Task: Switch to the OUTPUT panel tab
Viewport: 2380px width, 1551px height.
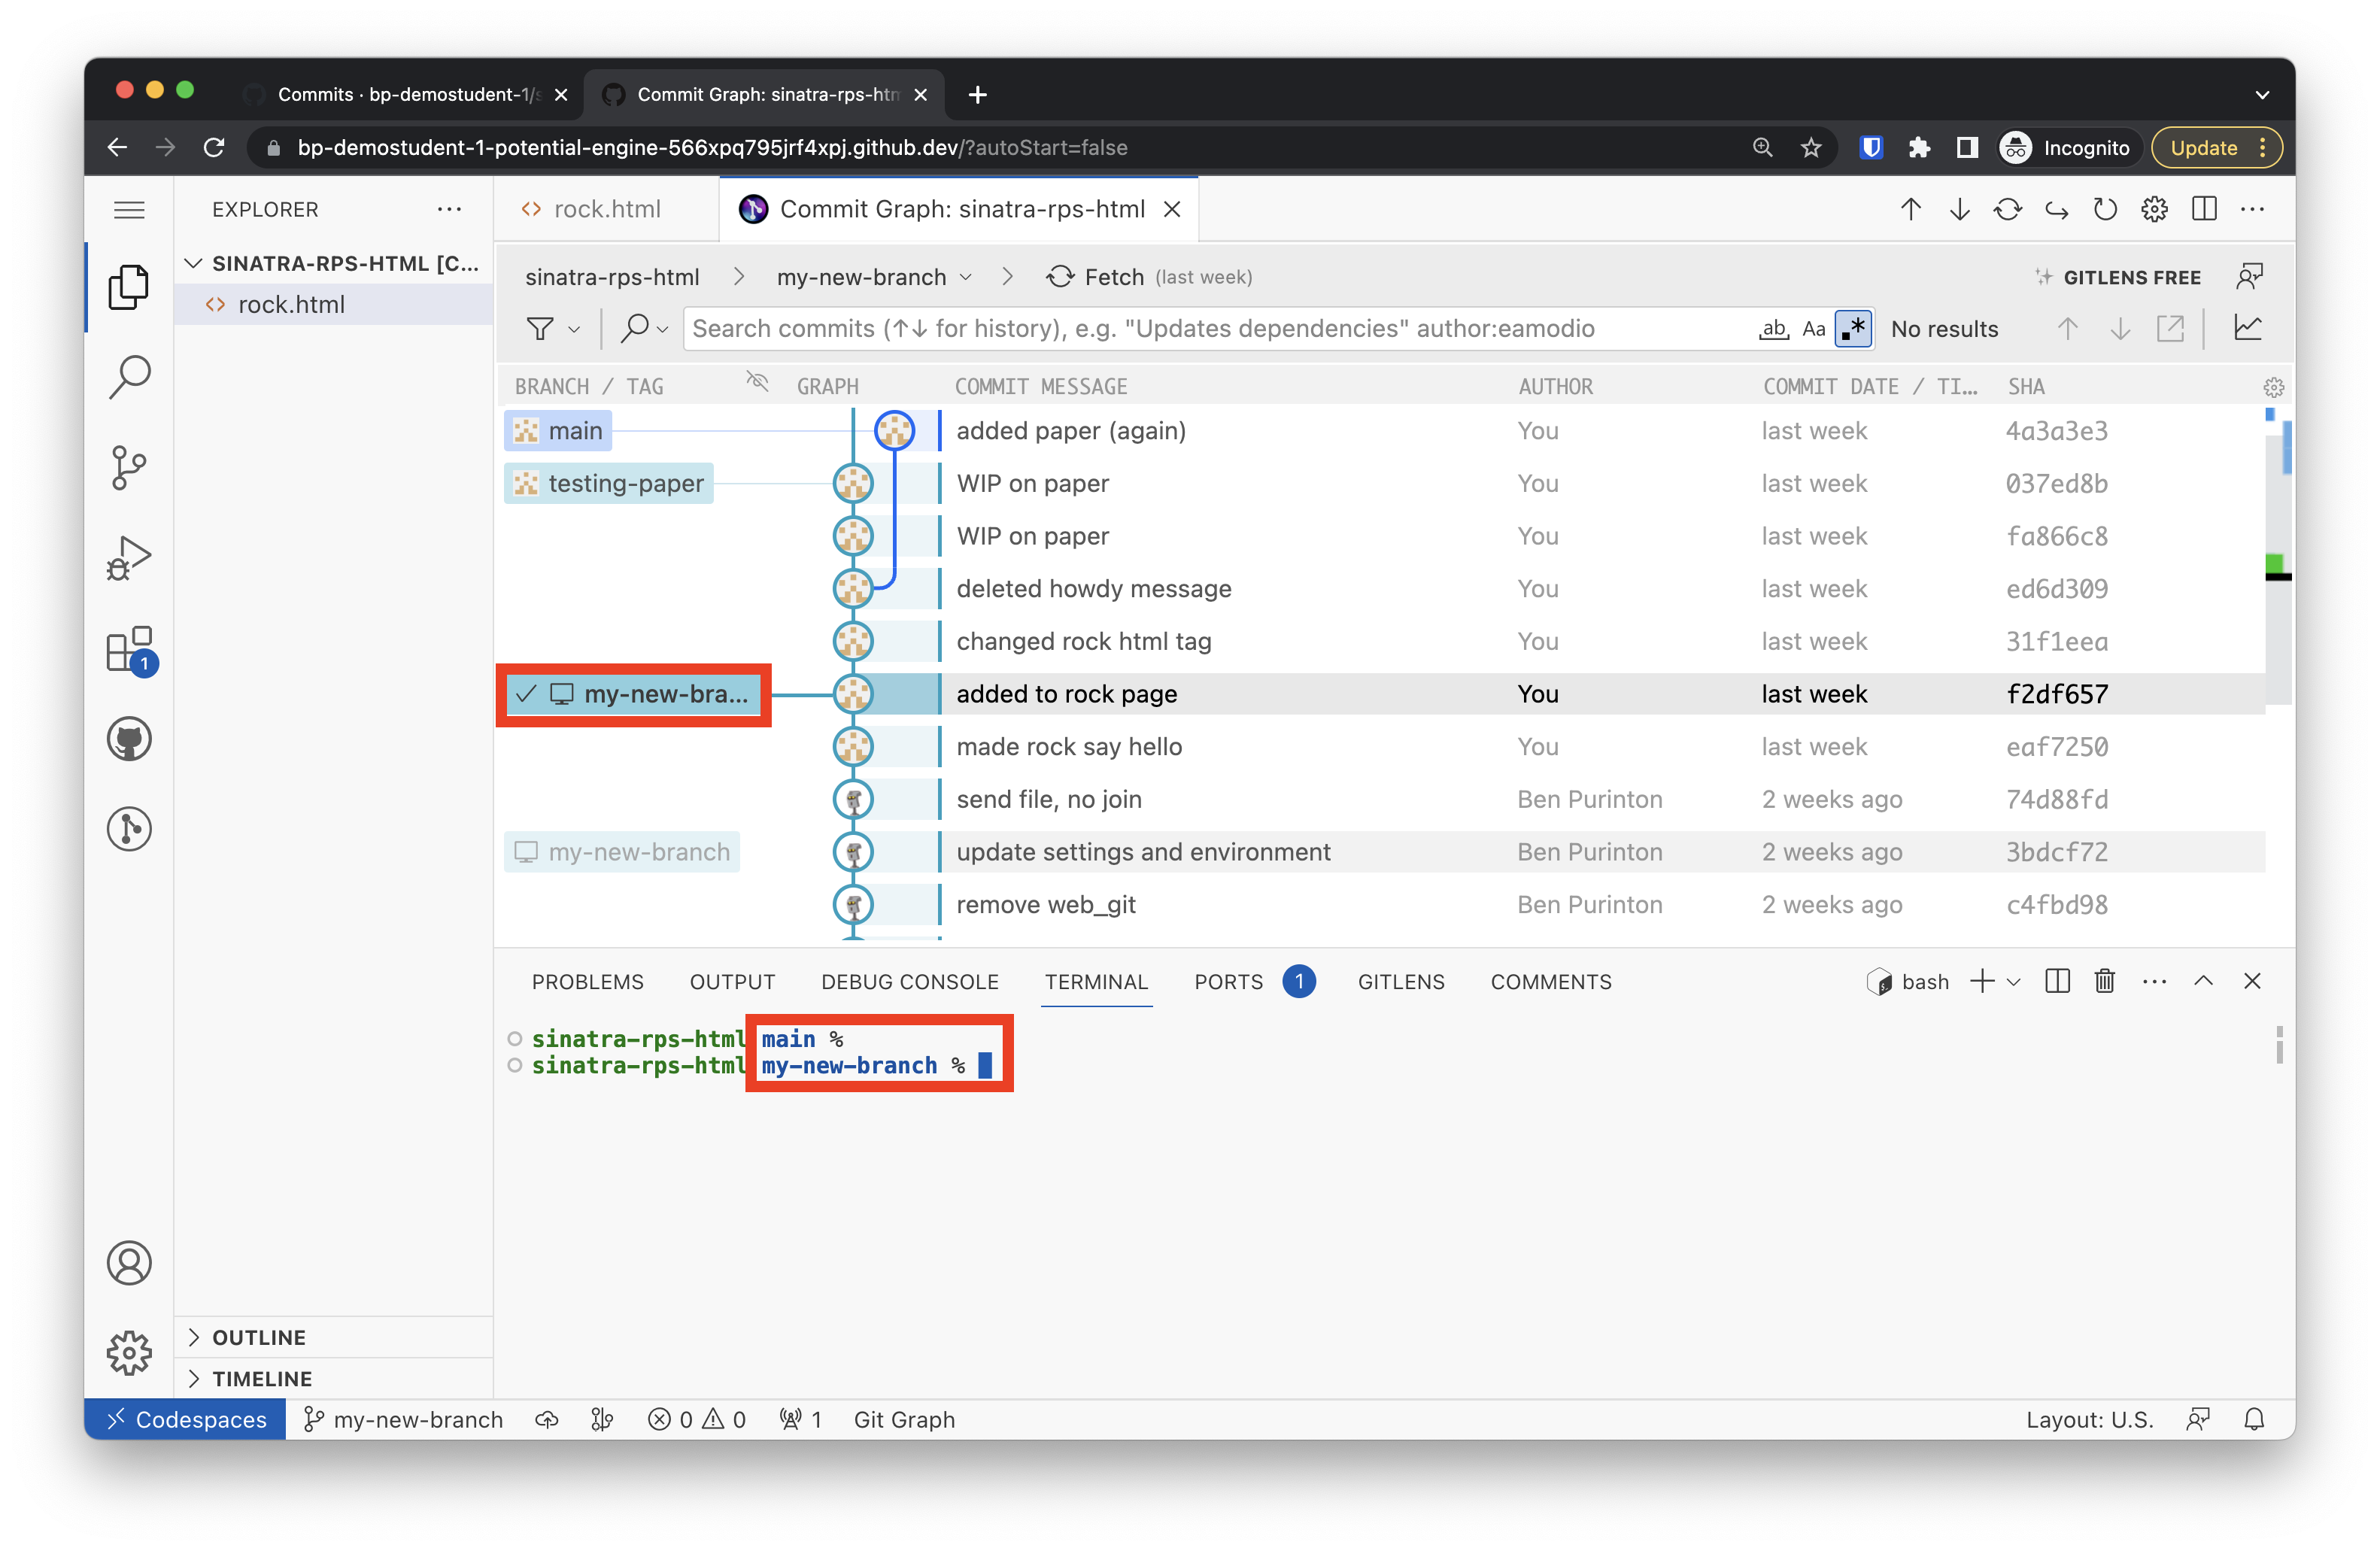Action: coord(732,981)
